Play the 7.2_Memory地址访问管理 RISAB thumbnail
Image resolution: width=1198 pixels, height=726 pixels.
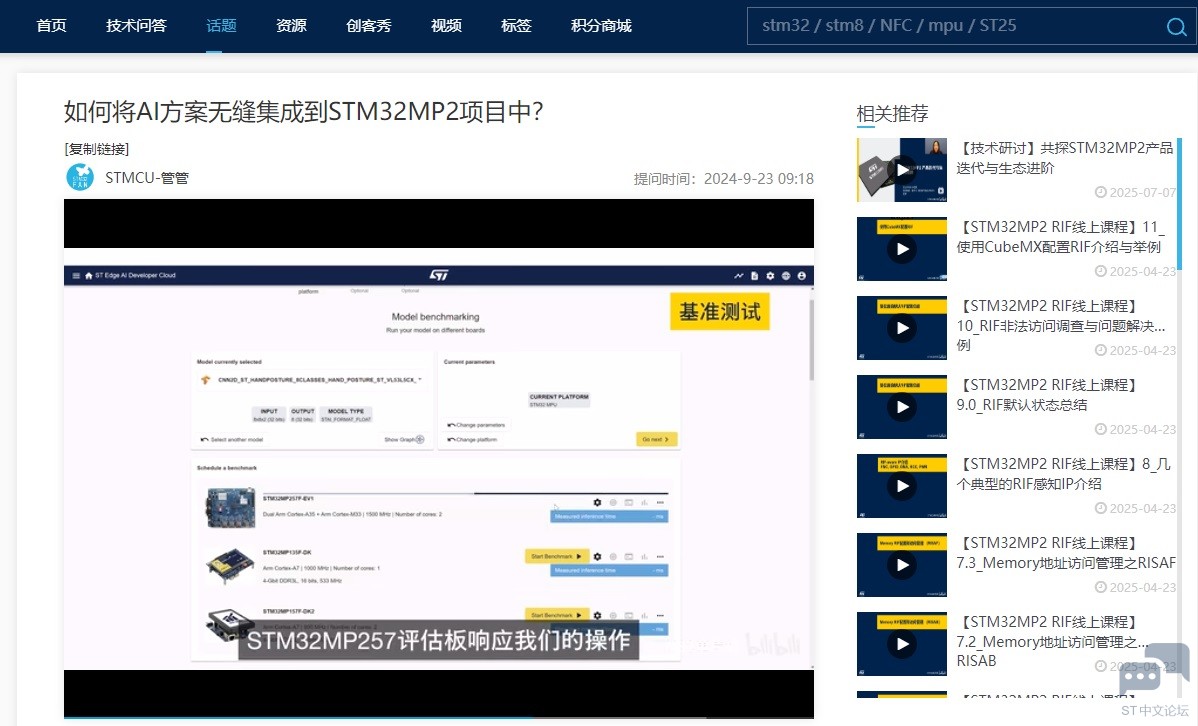coord(902,643)
